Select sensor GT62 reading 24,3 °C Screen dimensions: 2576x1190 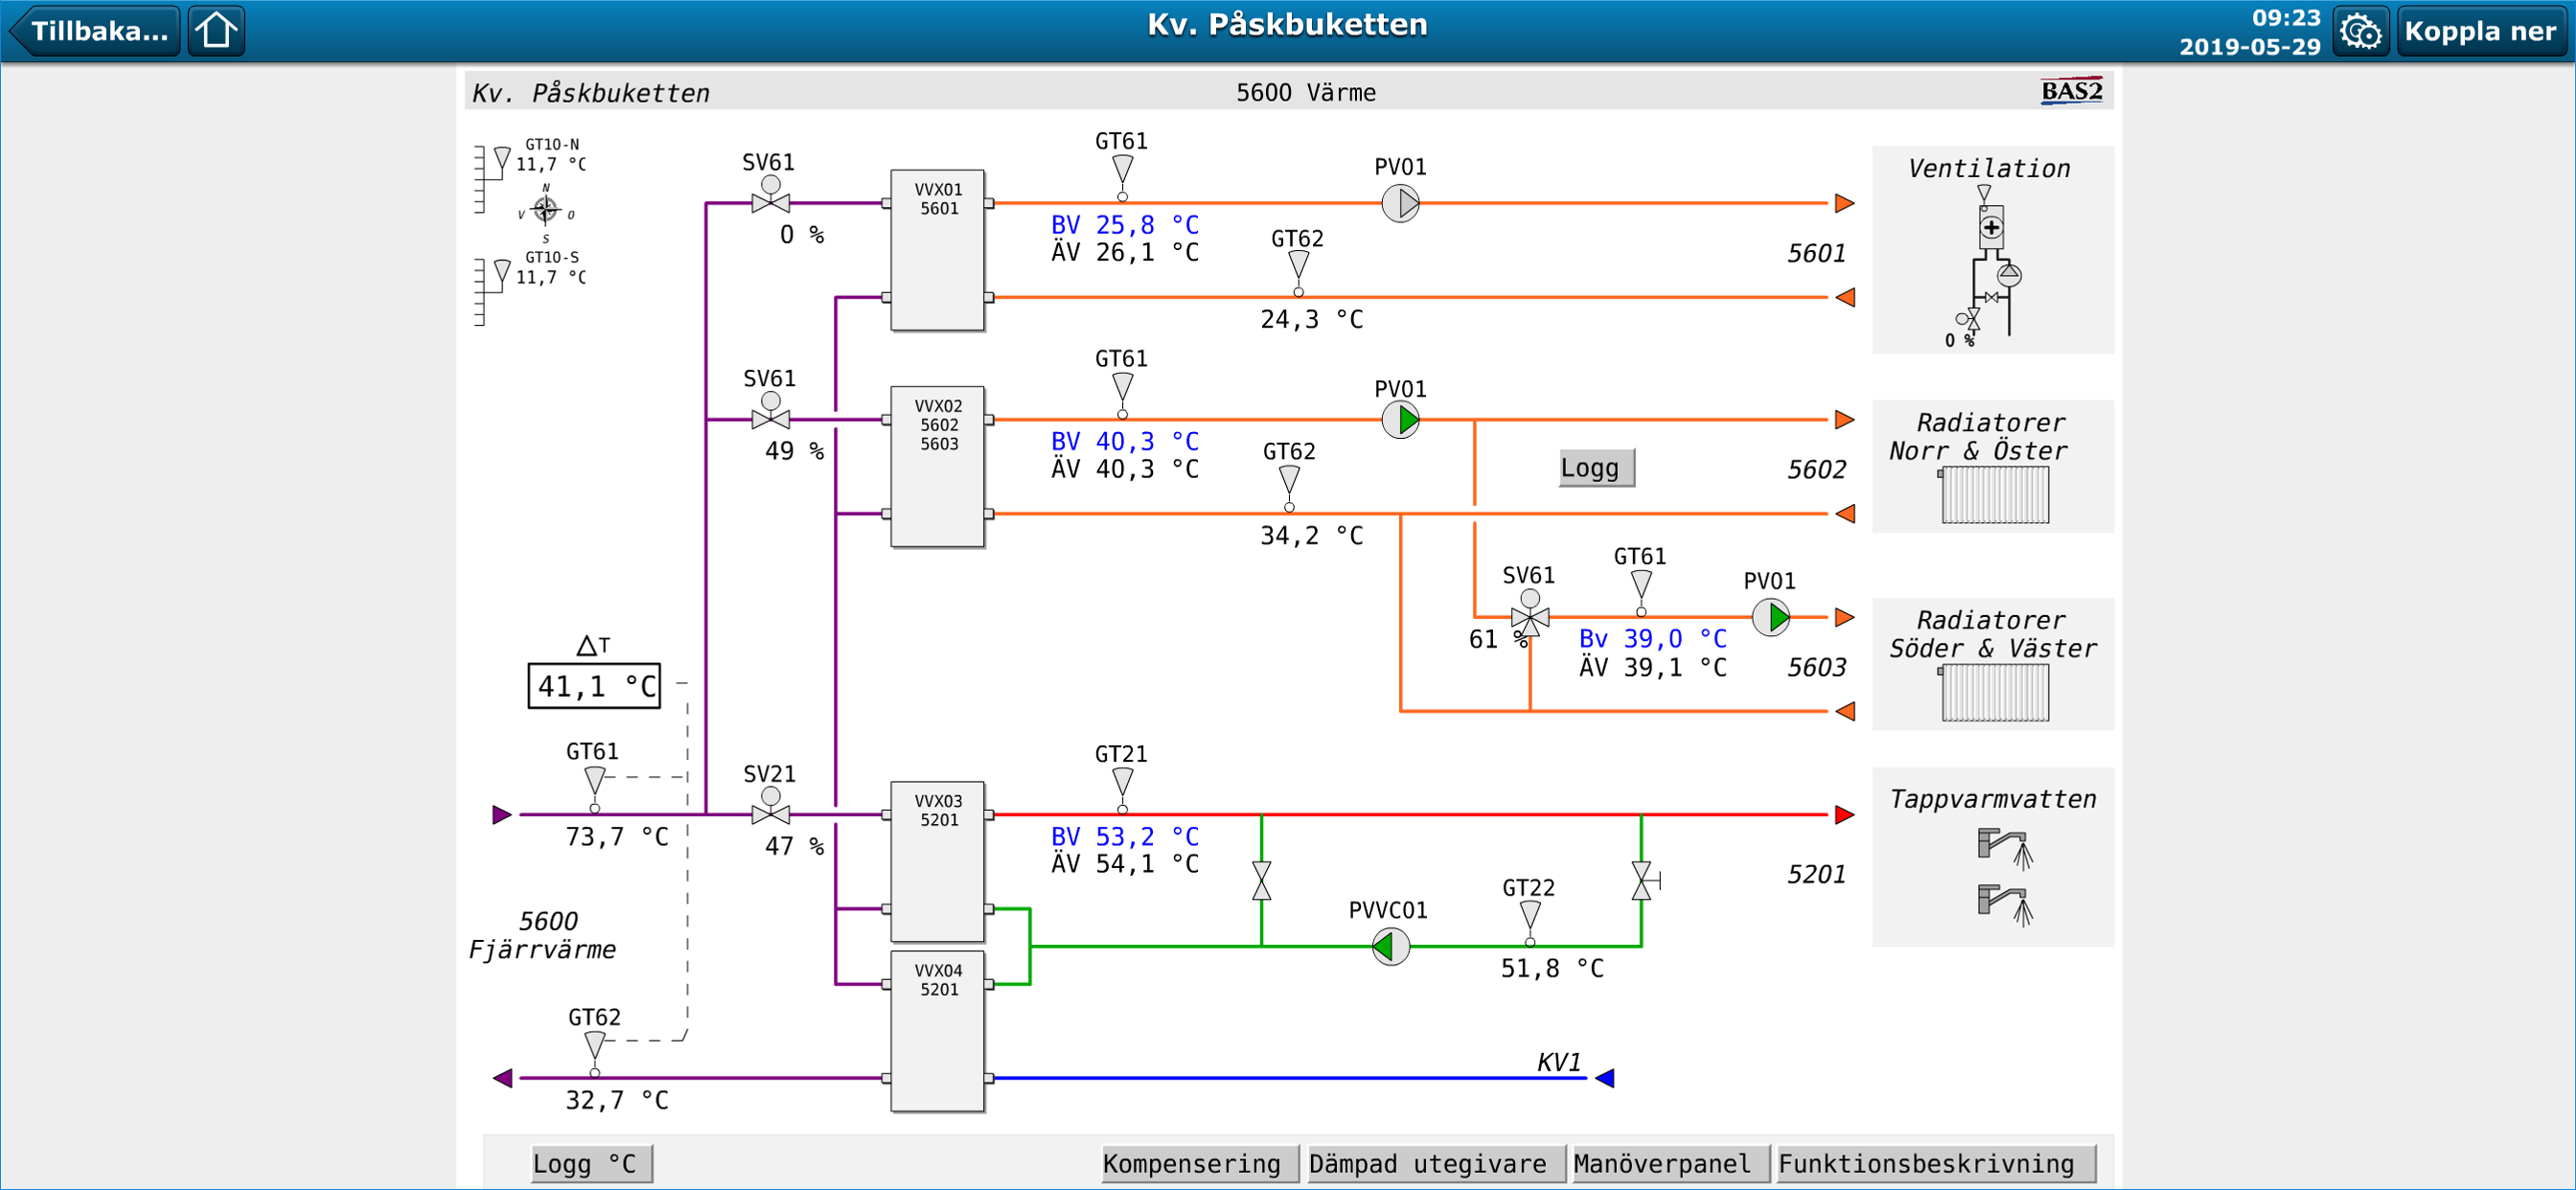1299,273
